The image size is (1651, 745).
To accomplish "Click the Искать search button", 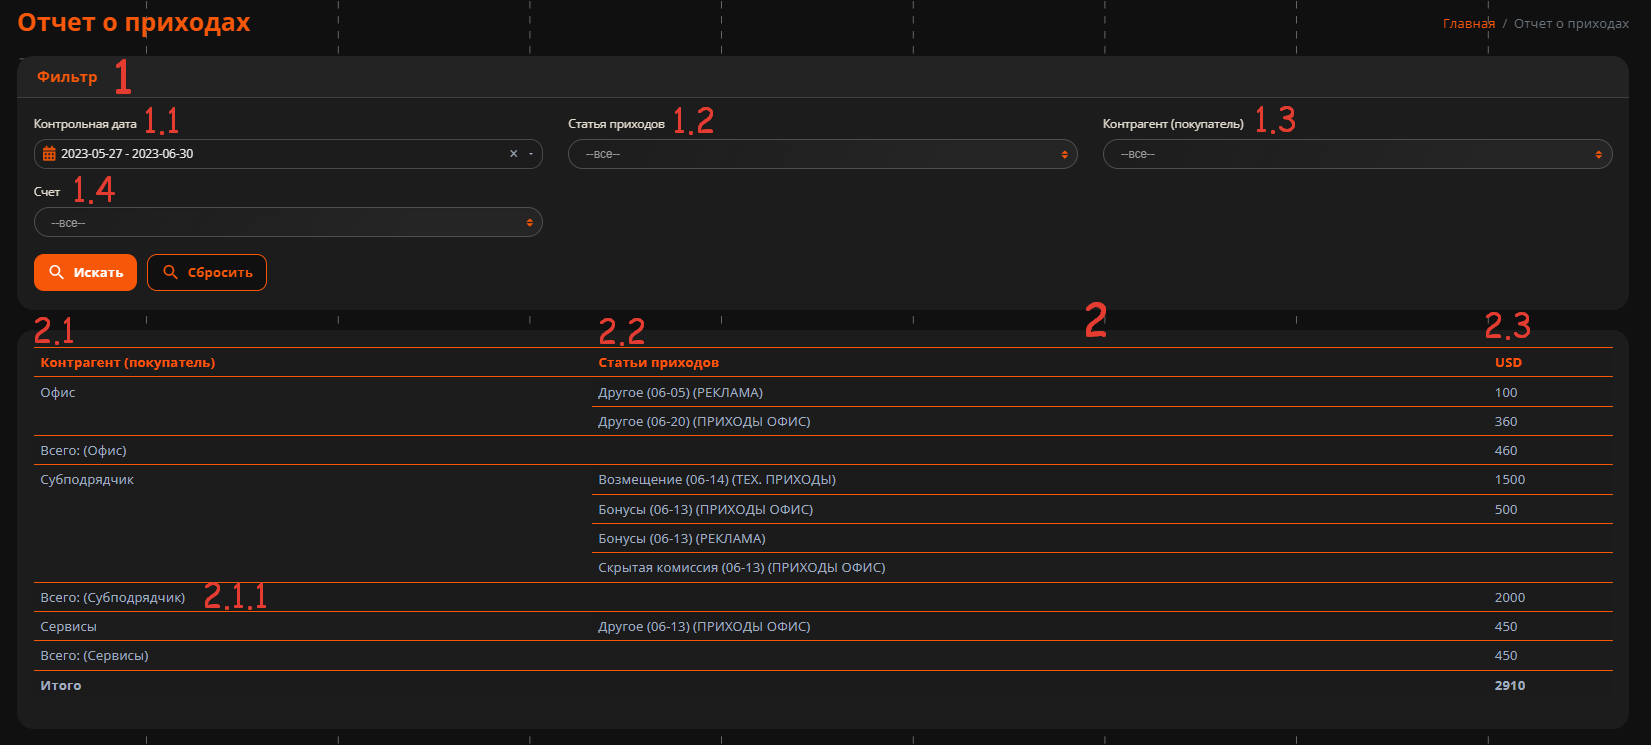I will click(x=85, y=272).
